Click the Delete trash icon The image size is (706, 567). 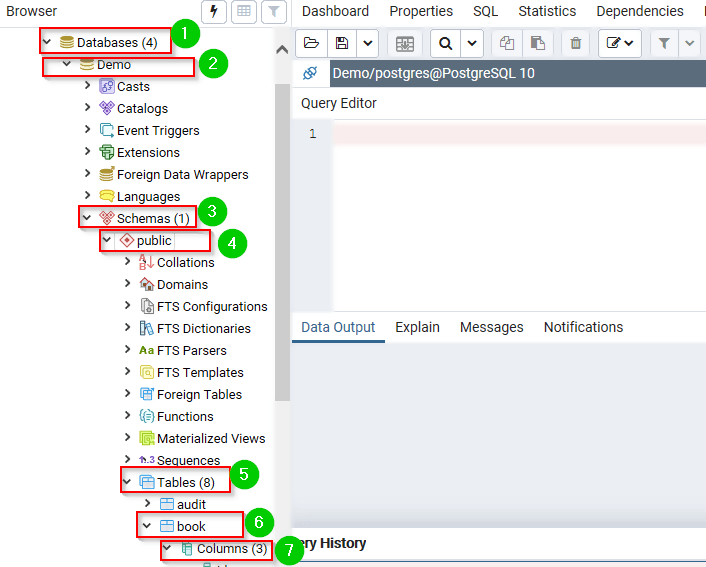coord(575,43)
